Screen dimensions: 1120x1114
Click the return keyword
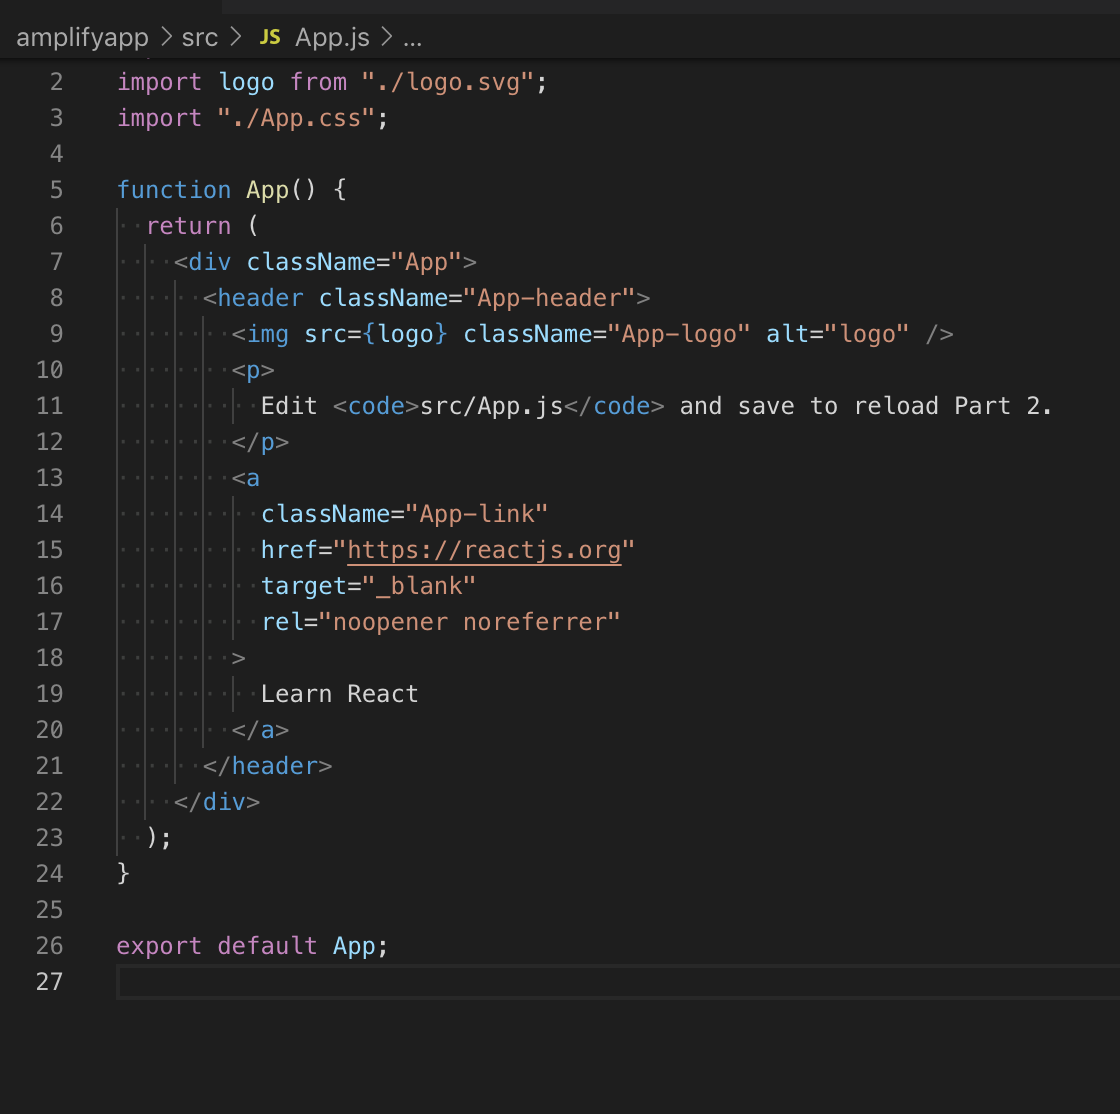pyautogui.click(x=189, y=226)
